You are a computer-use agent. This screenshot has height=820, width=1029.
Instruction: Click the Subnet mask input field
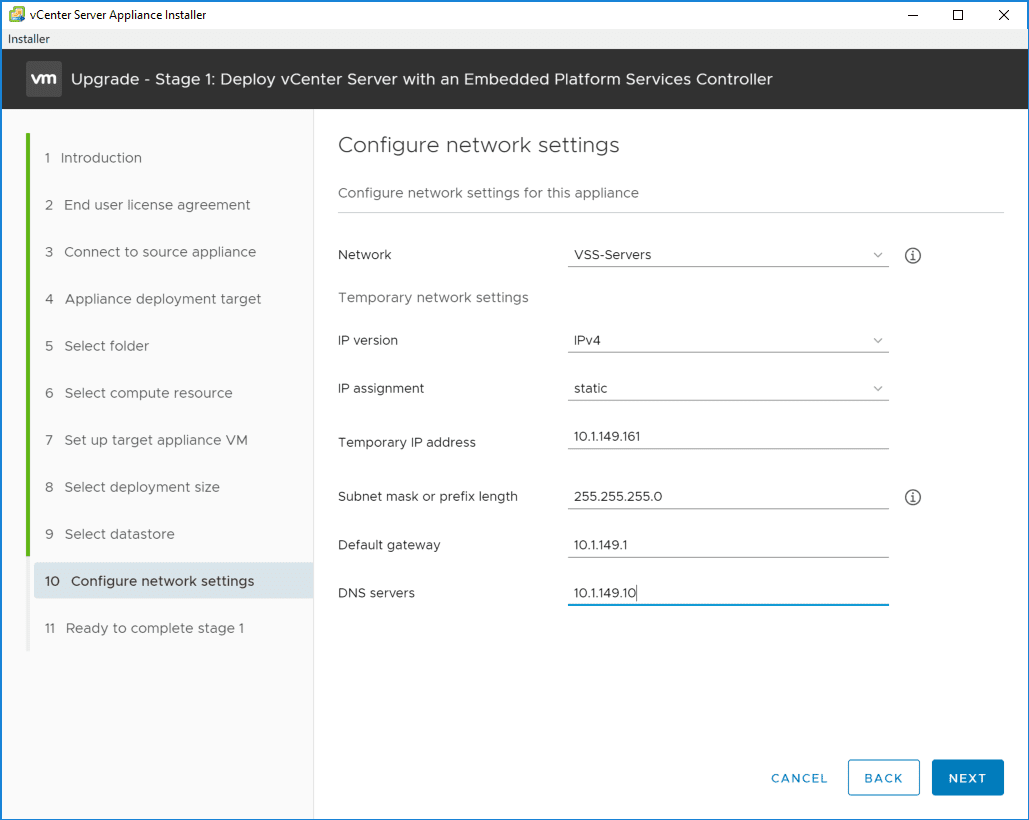[727, 497]
